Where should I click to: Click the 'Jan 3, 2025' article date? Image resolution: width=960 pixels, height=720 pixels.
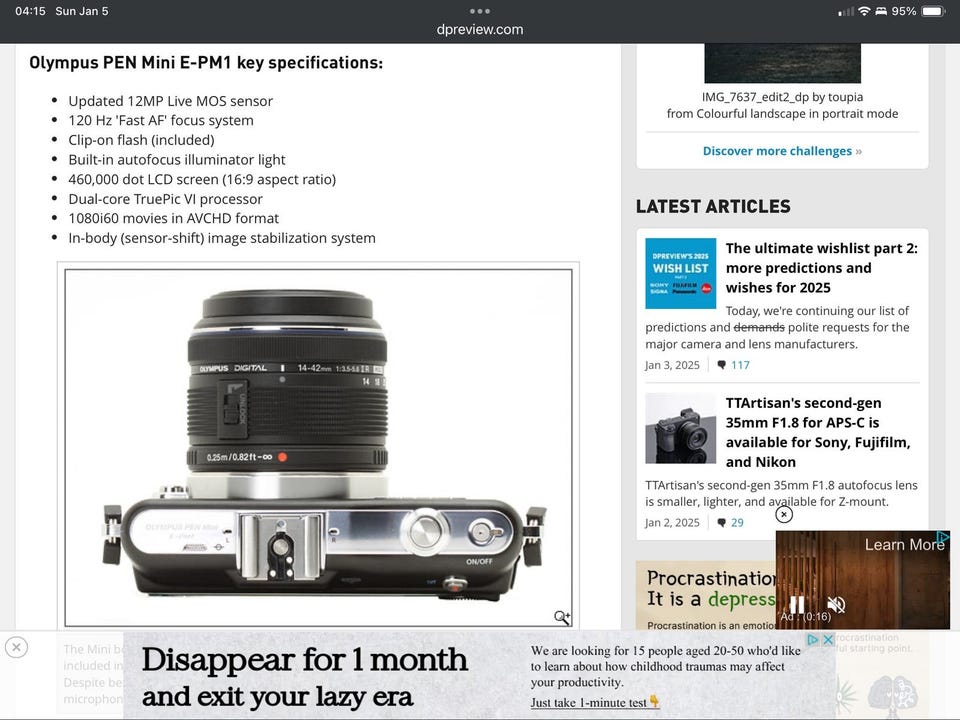click(x=672, y=365)
